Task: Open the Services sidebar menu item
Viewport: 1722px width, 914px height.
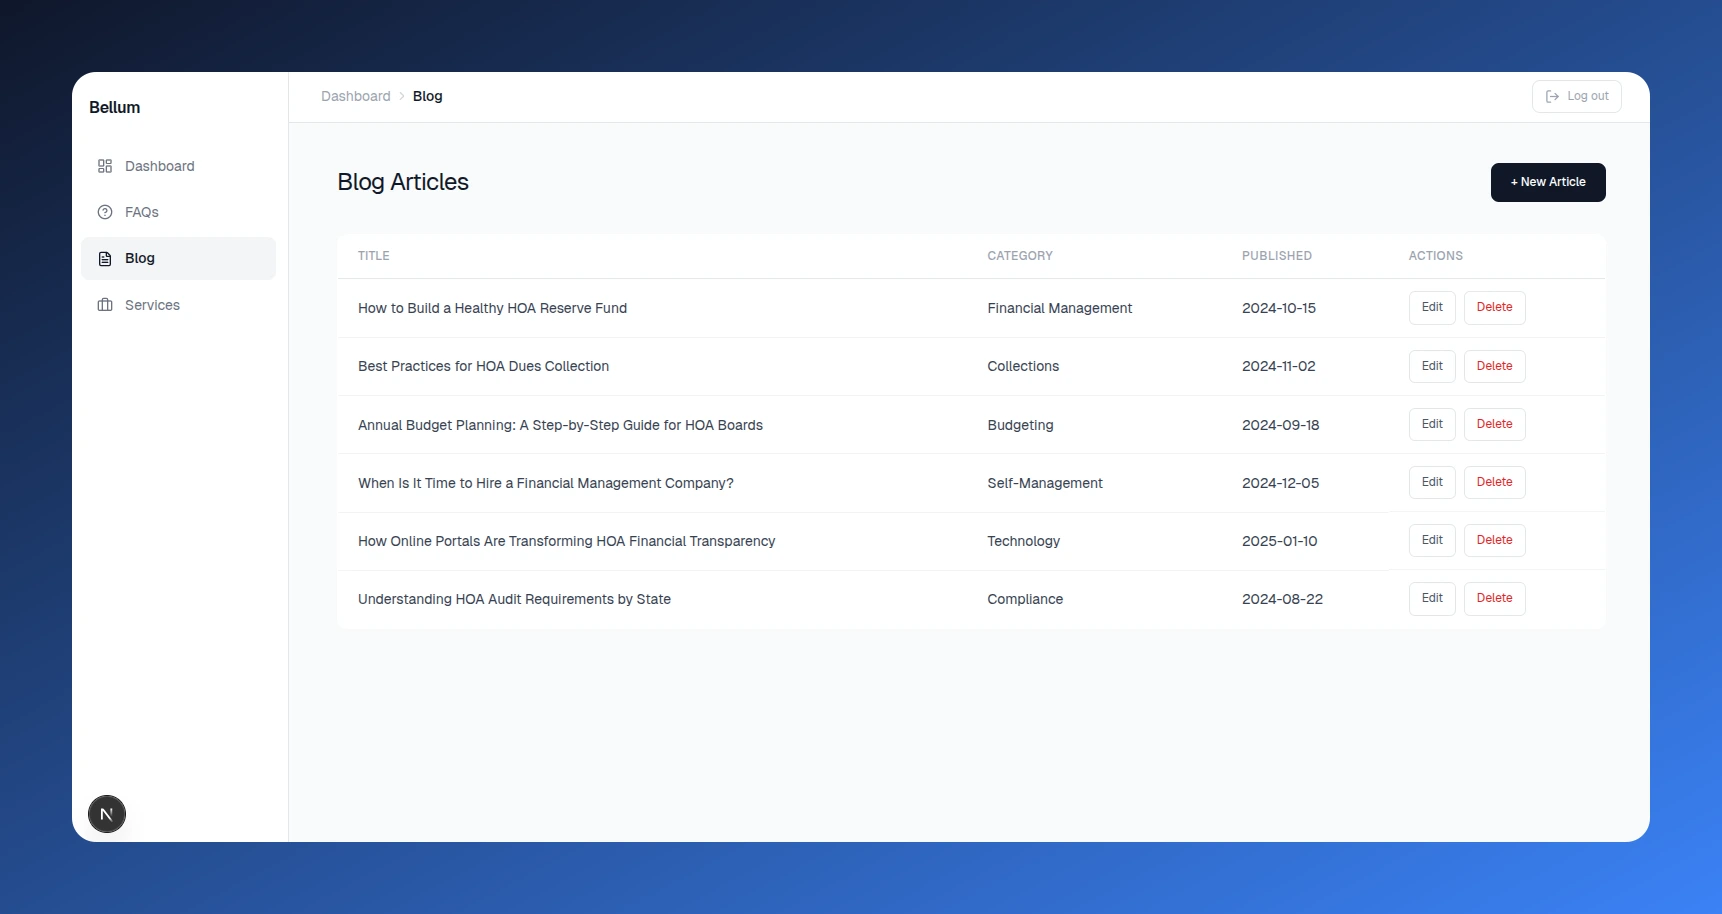Action: tap(178, 305)
